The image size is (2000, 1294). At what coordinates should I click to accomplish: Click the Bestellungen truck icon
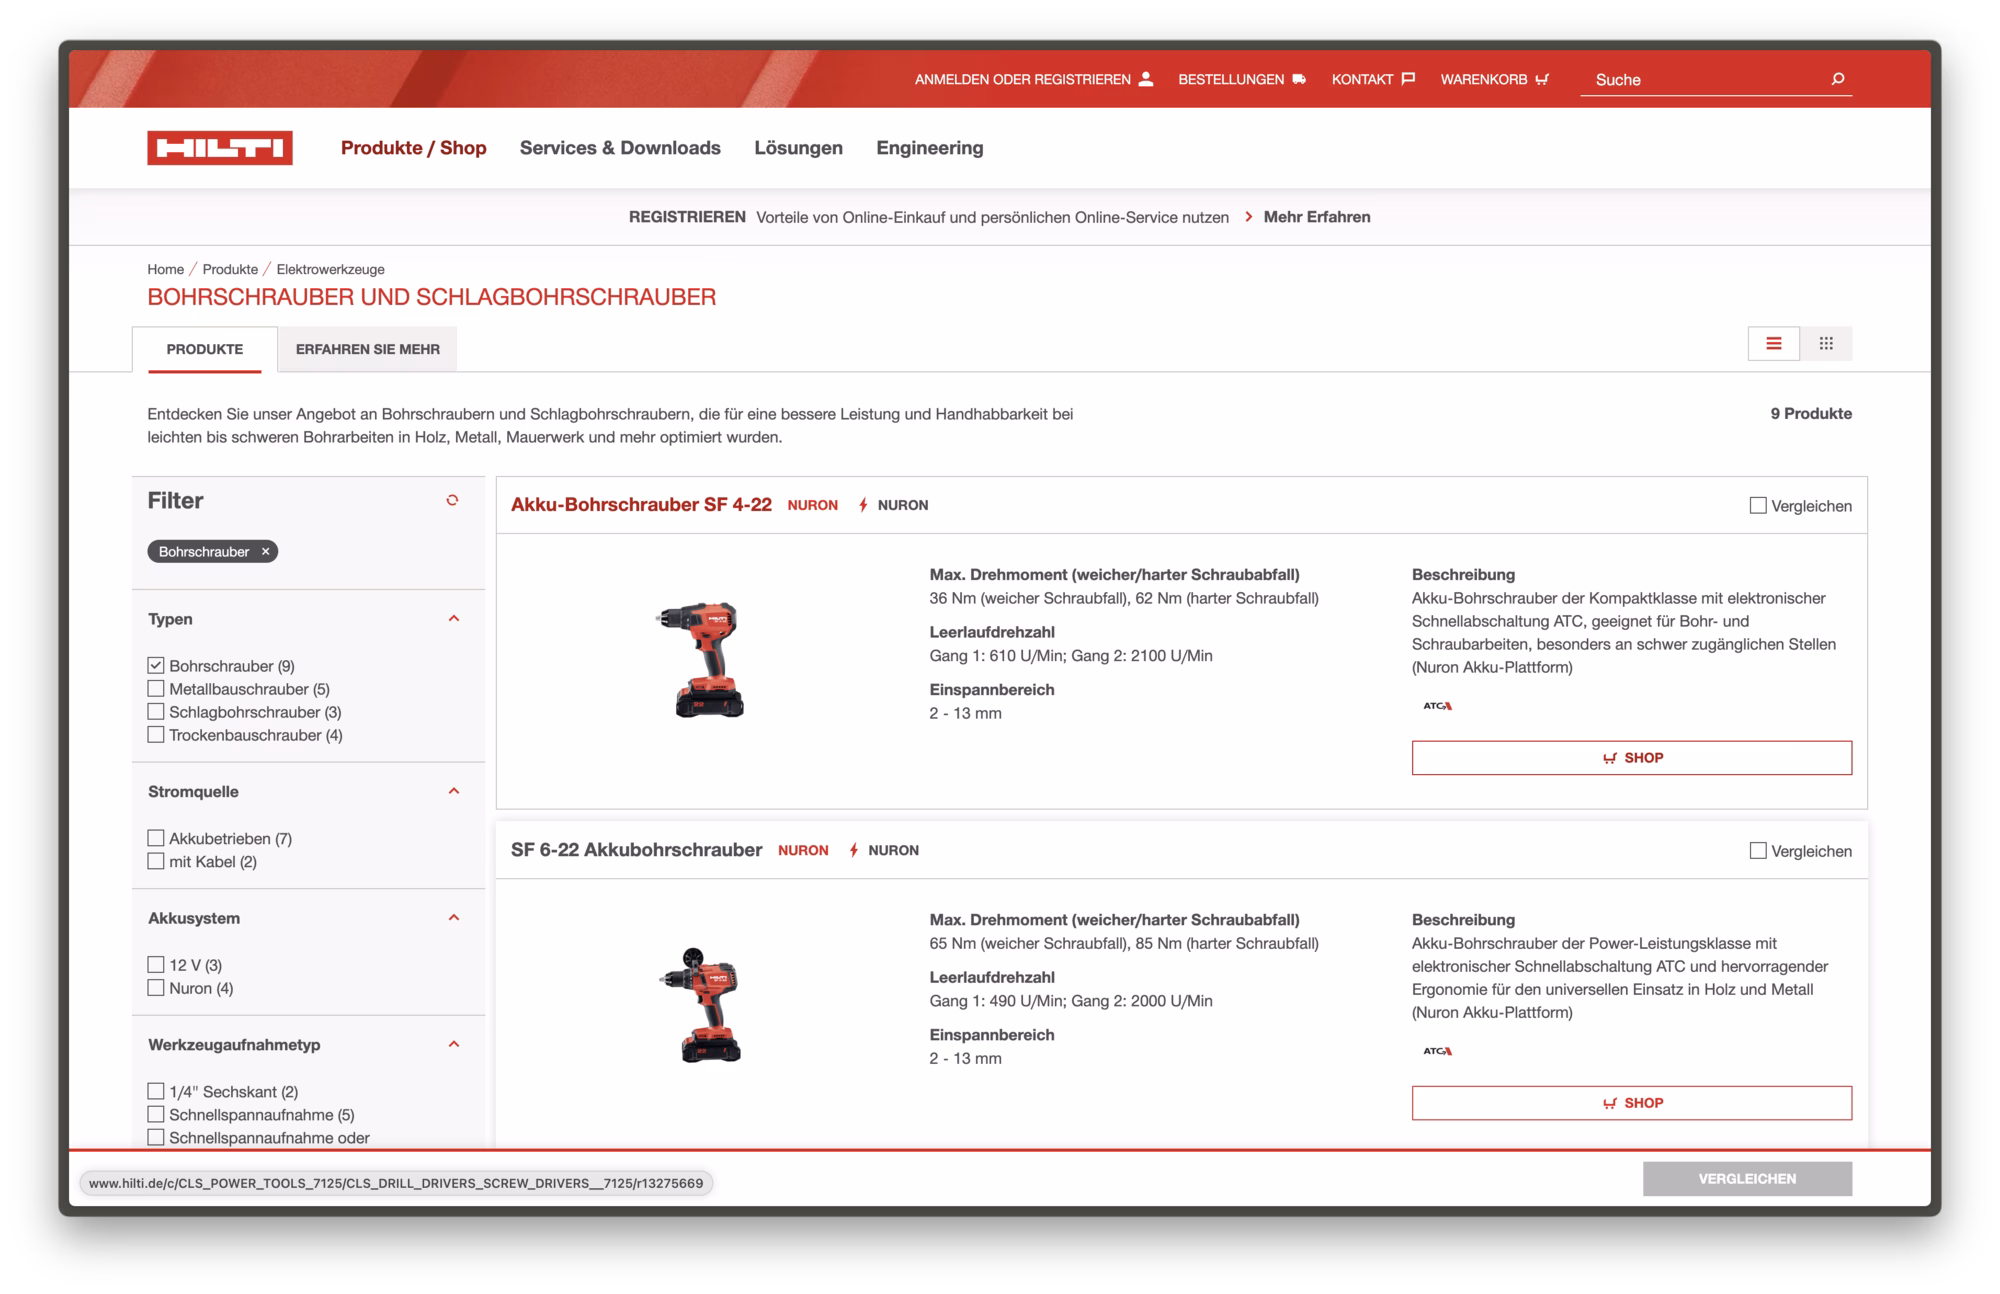pyautogui.click(x=1299, y=79)
